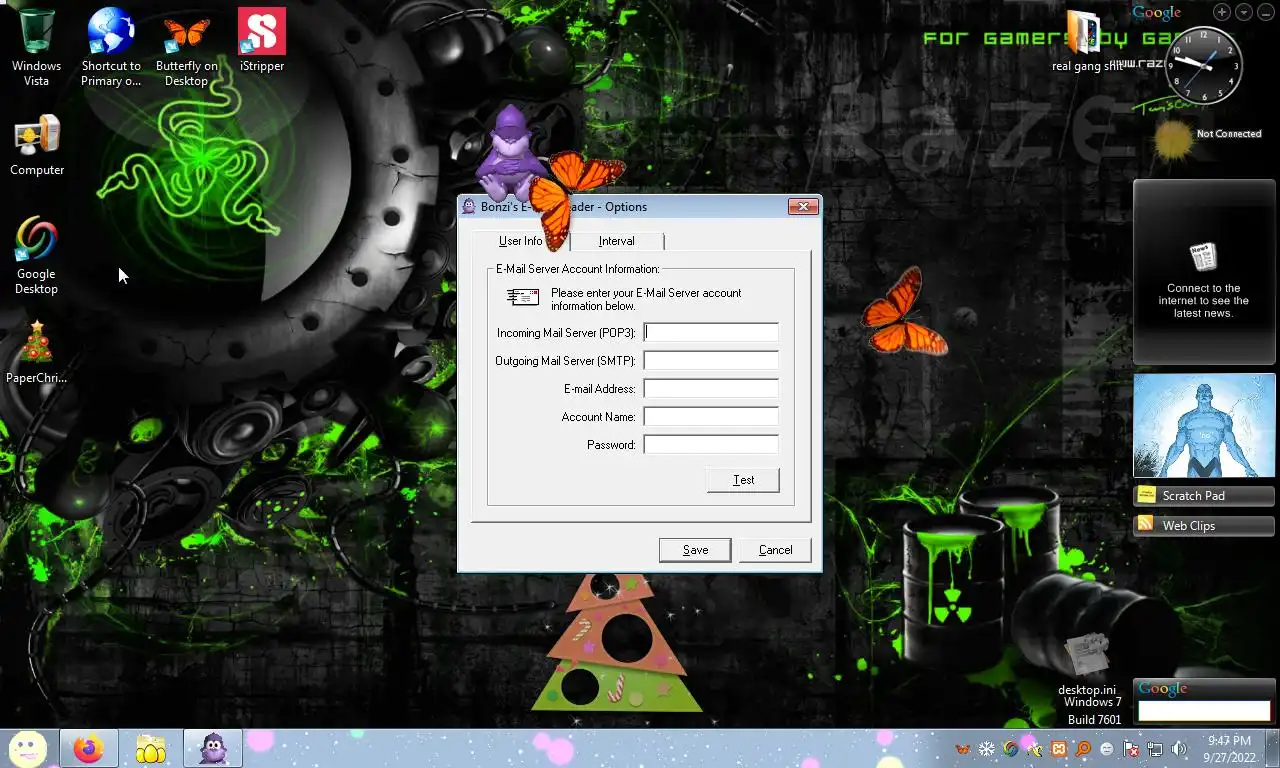The width and height of the screenshot is (1280, 768).
Task: Click the blue figure photo gadget thumbnail
Action: [1204, 426]
